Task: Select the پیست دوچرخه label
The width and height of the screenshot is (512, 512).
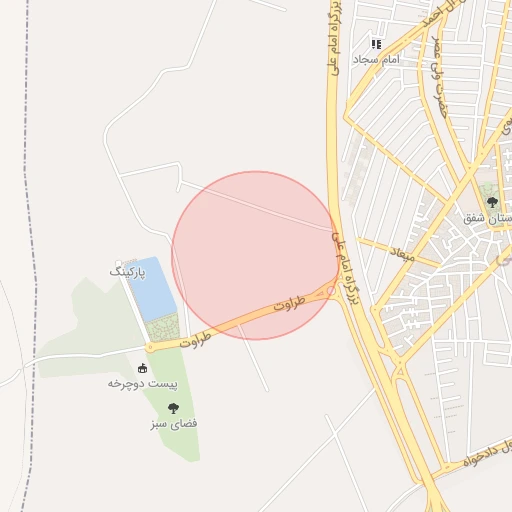Action: [143, 384]
